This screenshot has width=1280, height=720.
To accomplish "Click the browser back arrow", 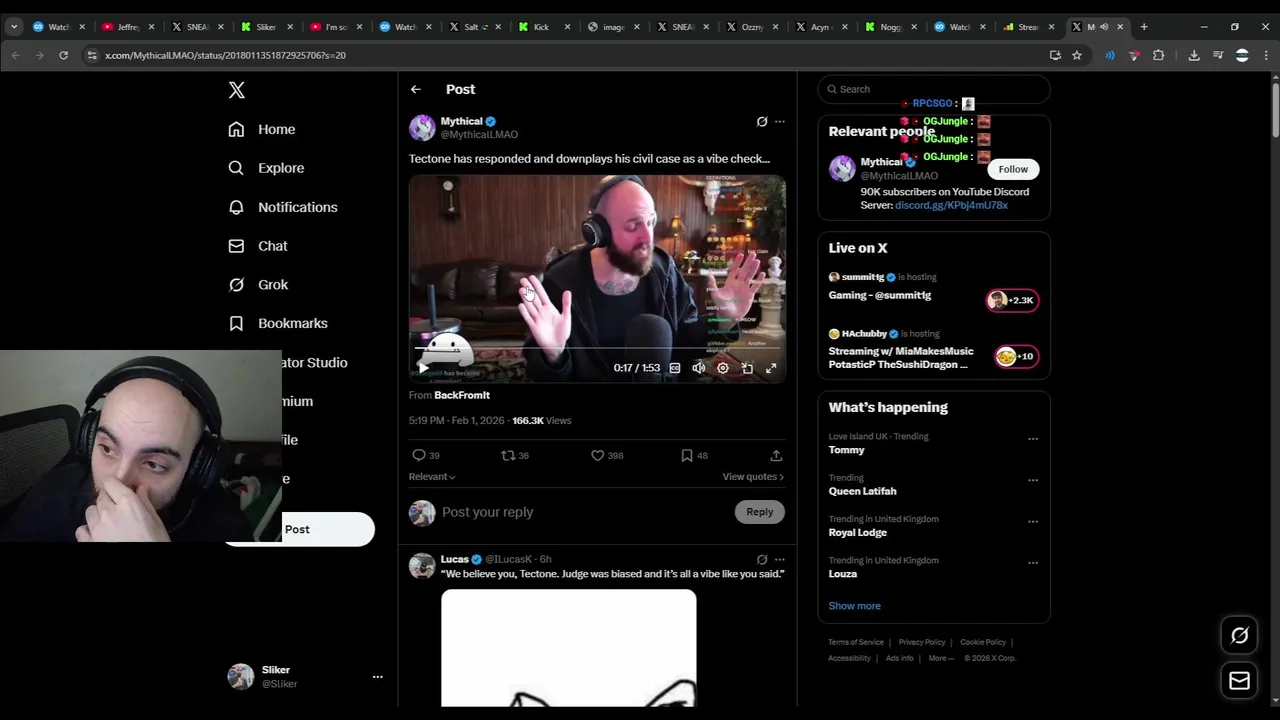I will click(16, 55).
